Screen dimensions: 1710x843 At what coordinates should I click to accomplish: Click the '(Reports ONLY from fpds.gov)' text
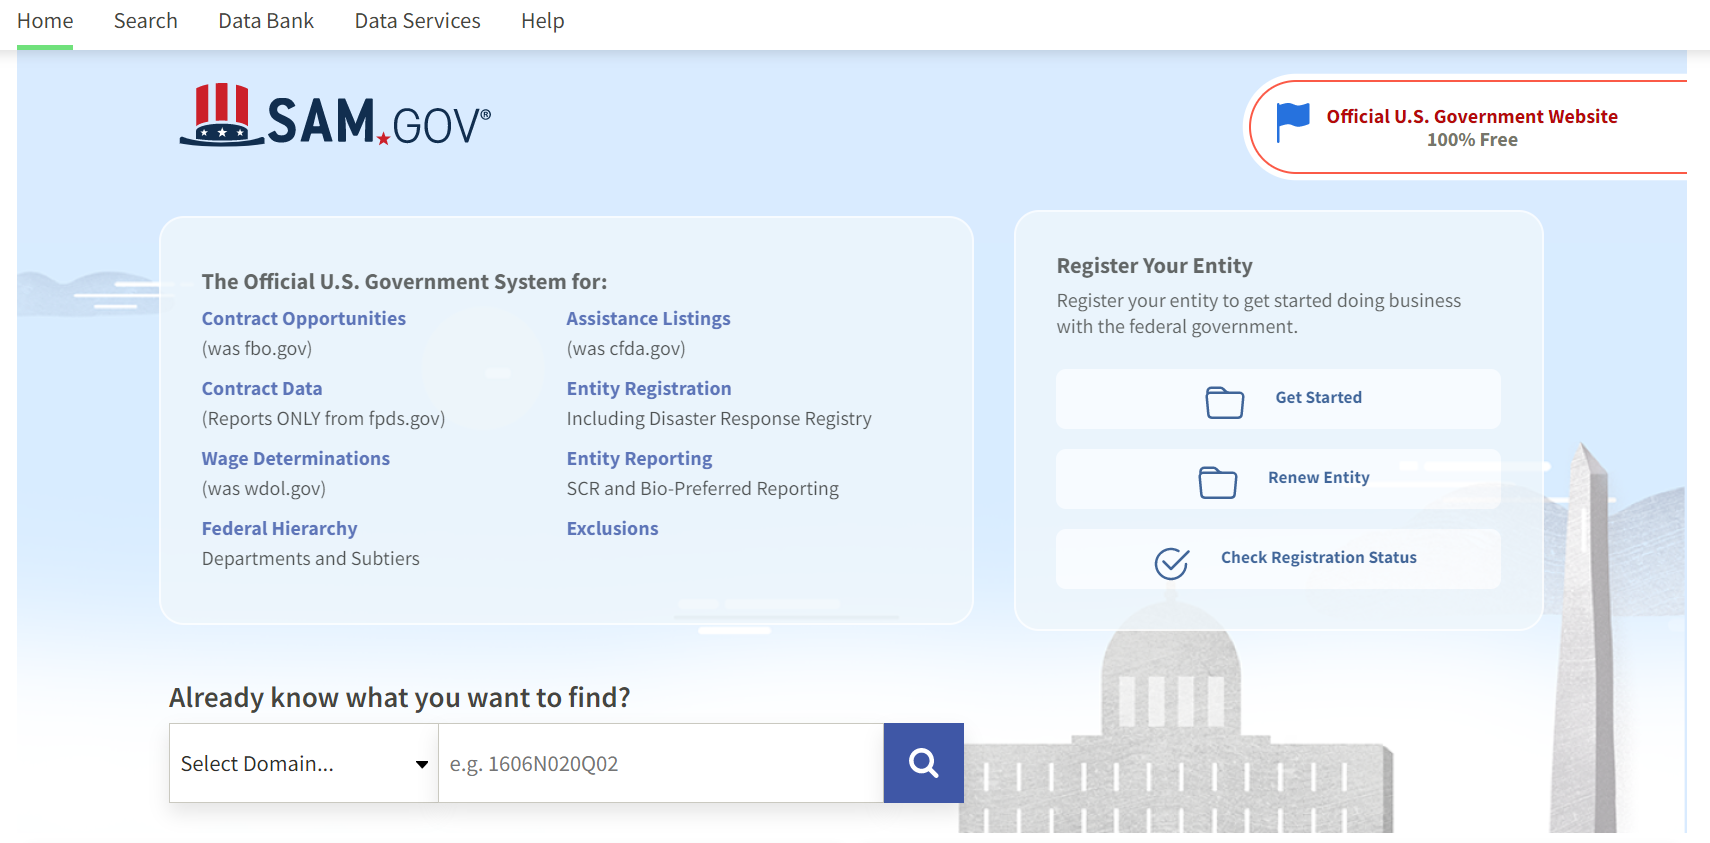[x=323, y=418]
